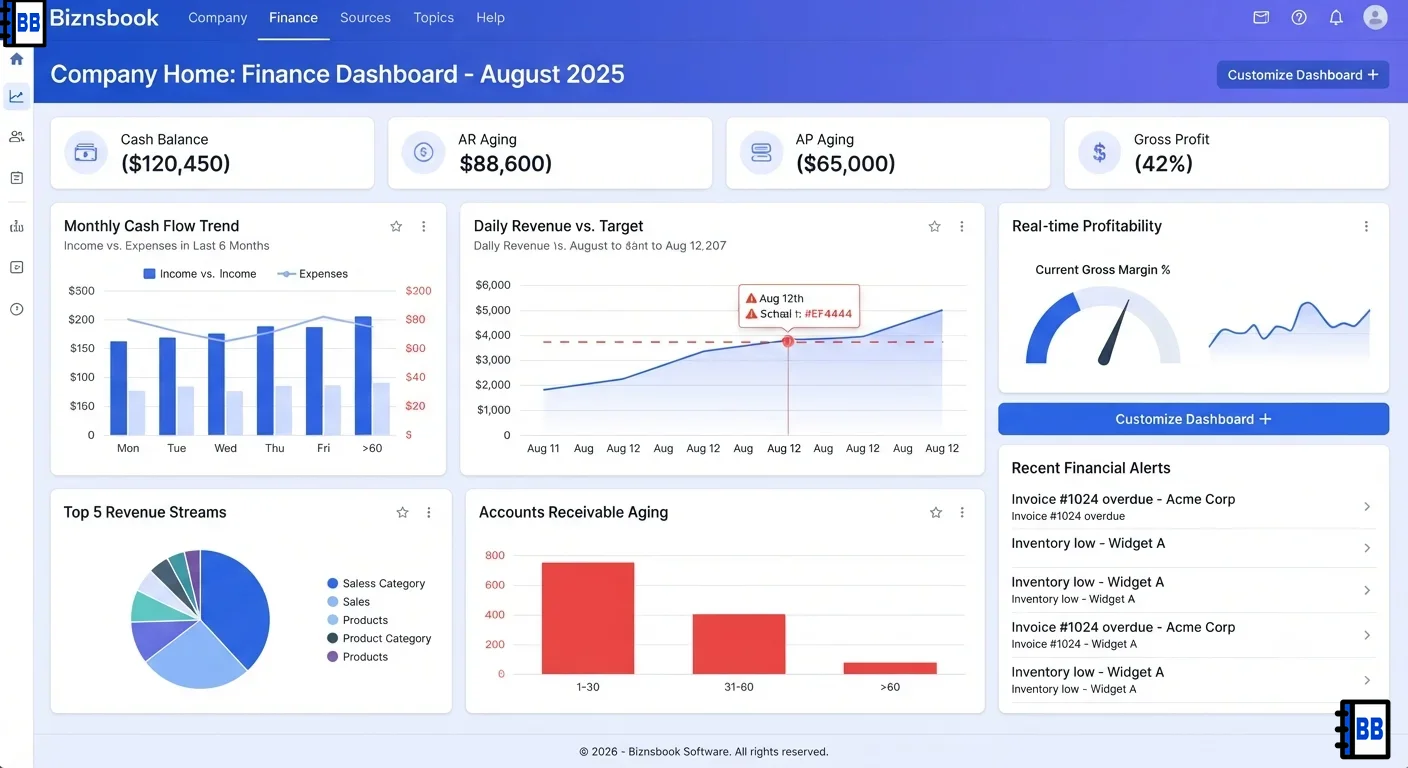Toggle the Income series in the chart legend
This screenshot has width=1408, height=768.
(200, 274)
